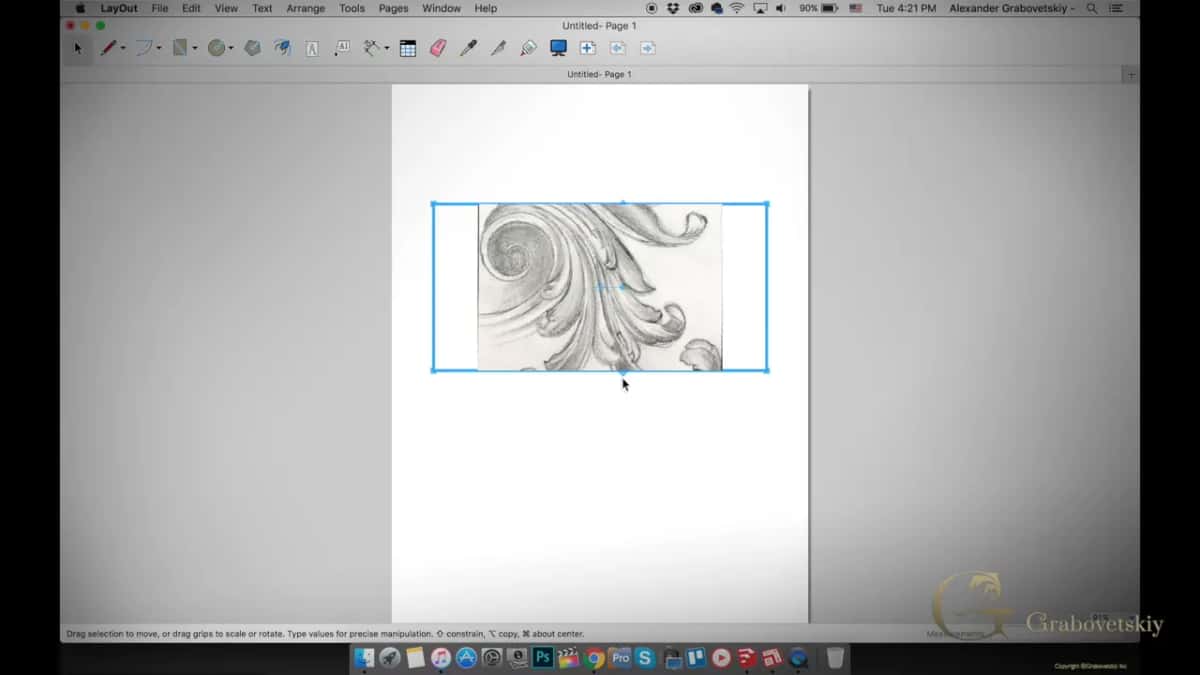Screen dimensions: 1200x675
Task: Open the View menu
Action: click(x=226, y=8)
